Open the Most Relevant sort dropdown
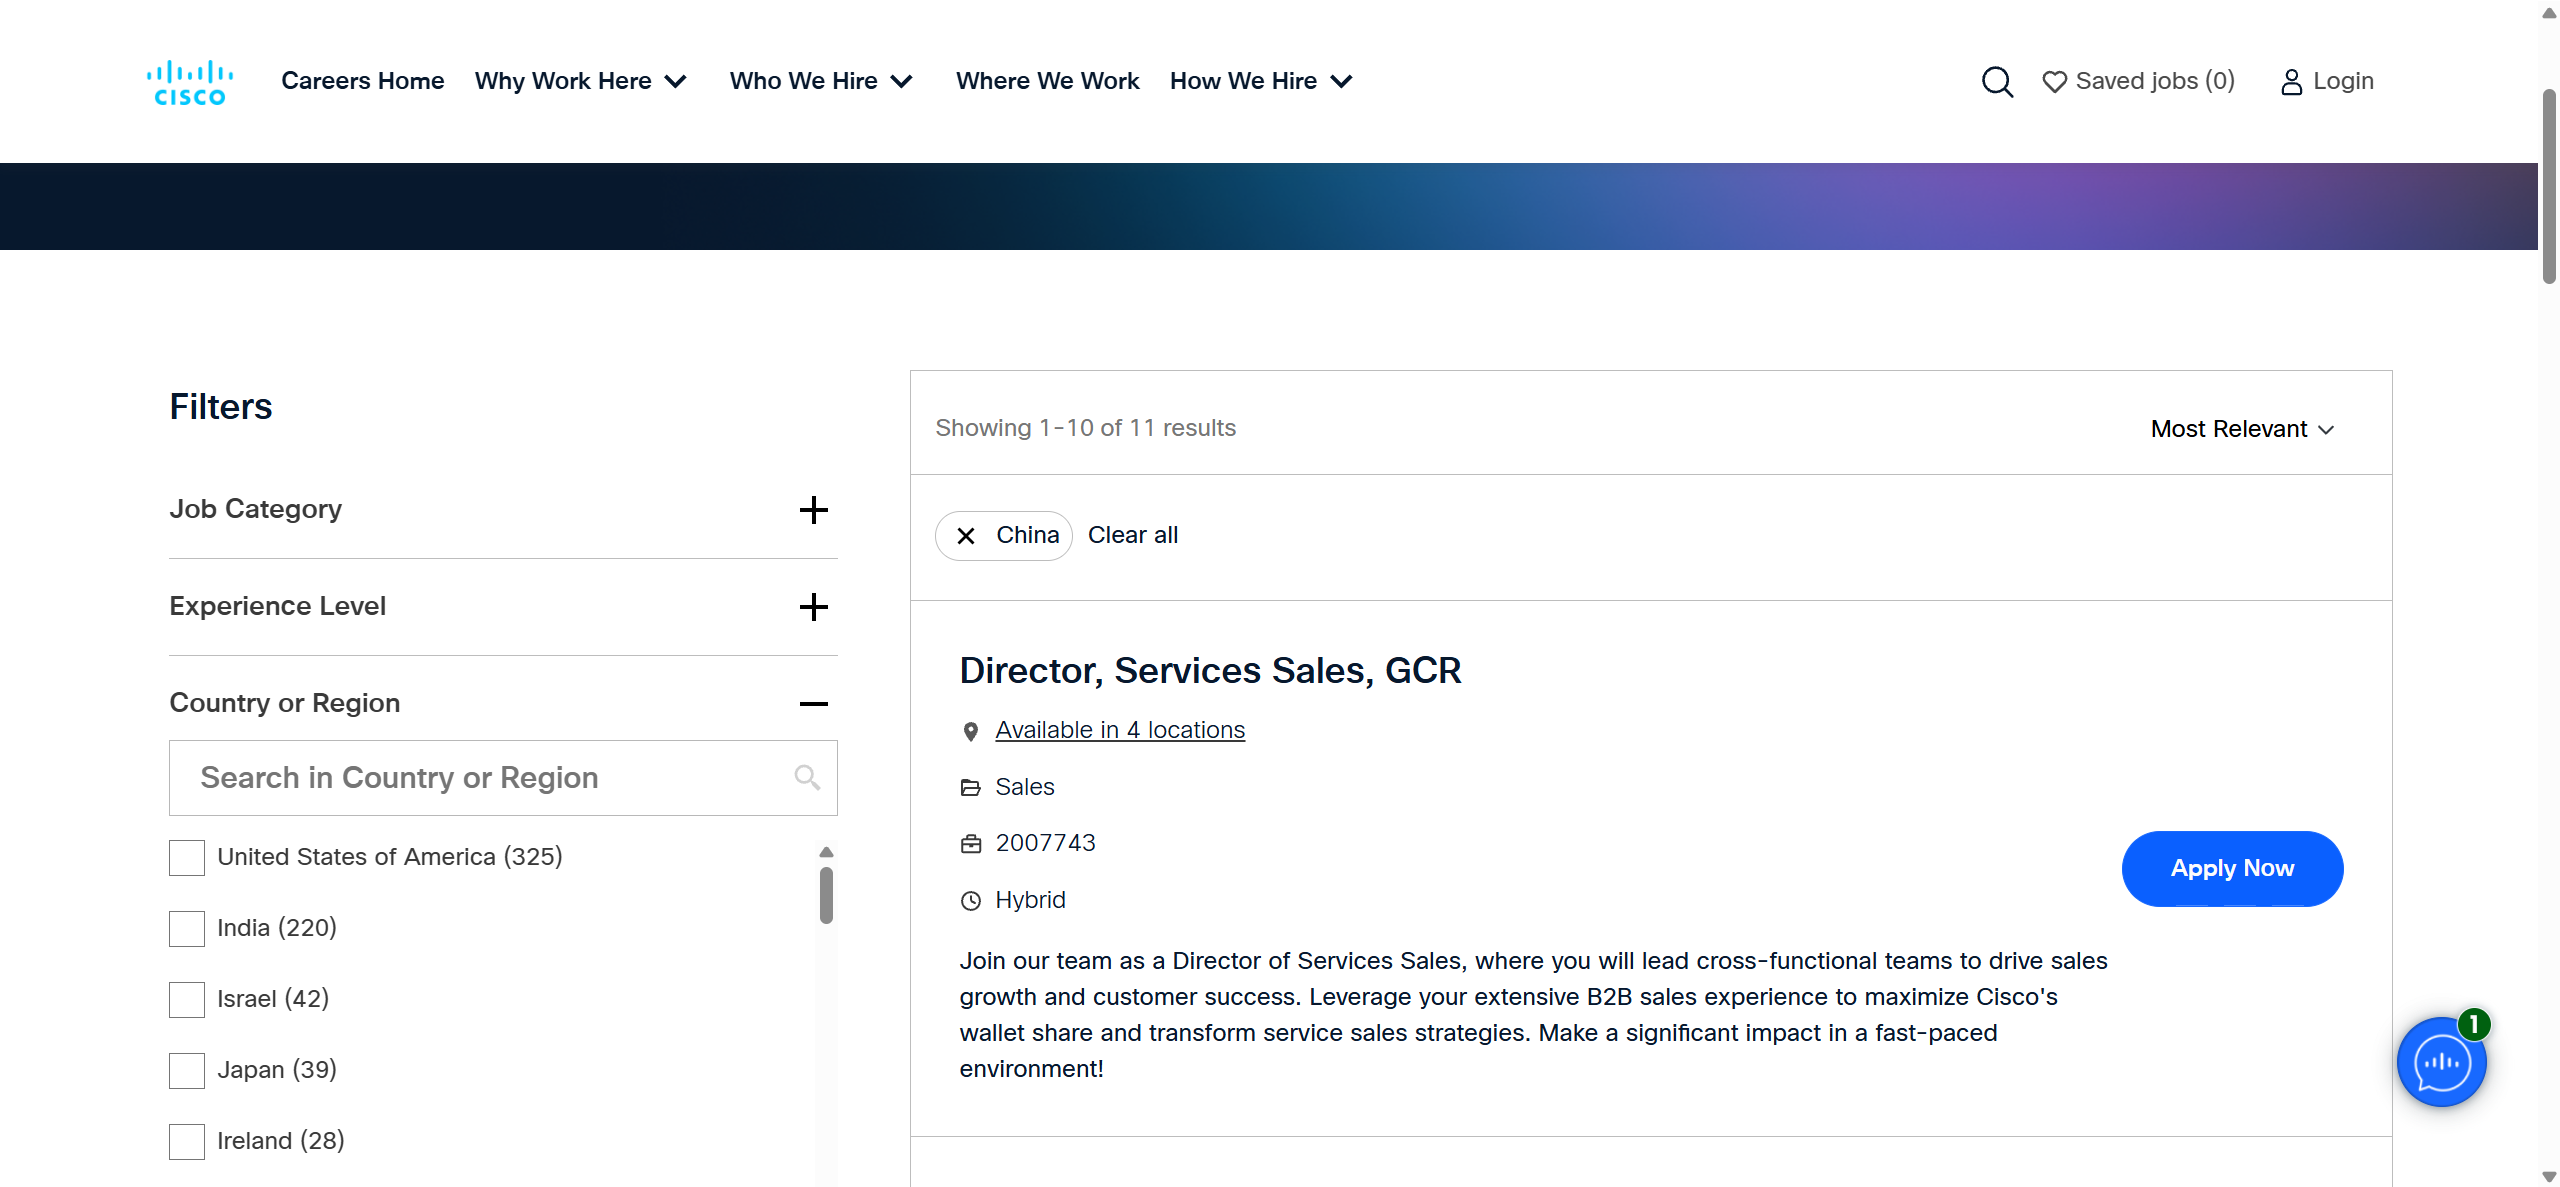The height and width of the screenshot is (1187, 2560). pos(2241,429)
